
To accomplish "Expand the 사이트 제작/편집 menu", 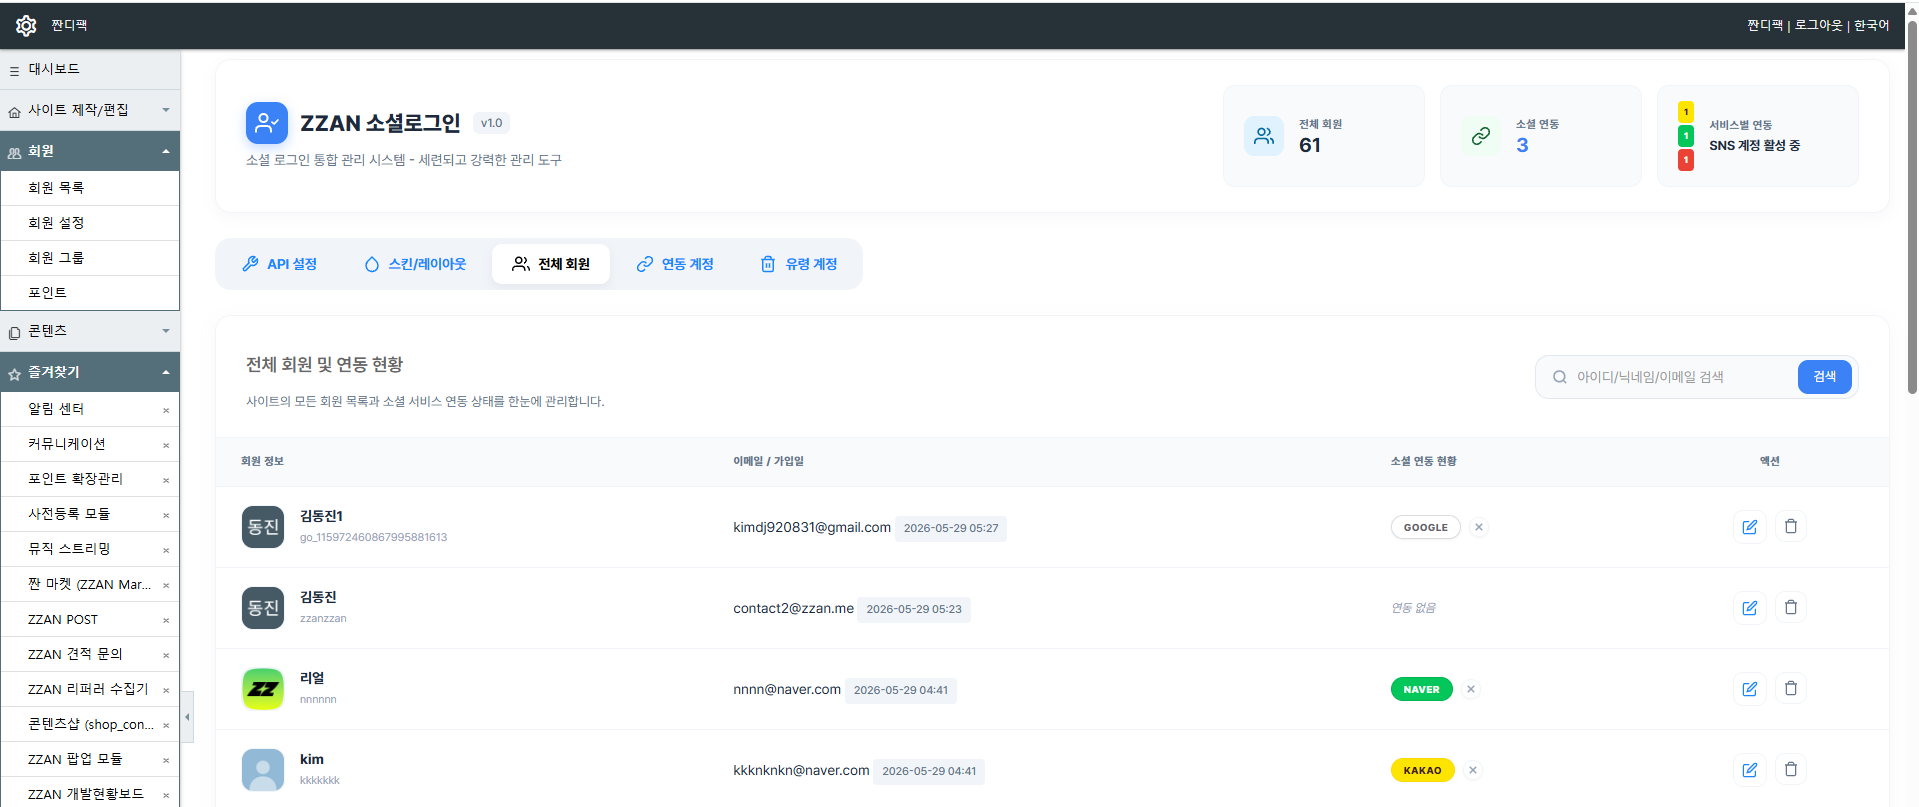I will [x=90, y=110].
